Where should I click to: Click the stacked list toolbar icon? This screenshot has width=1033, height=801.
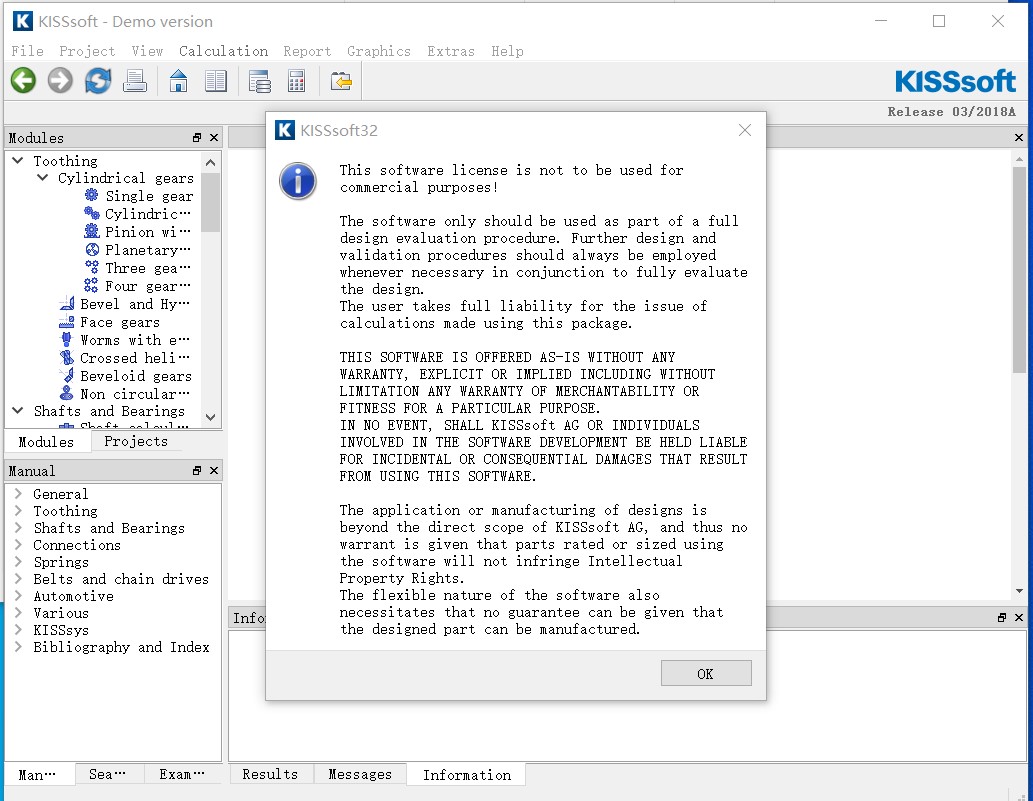click(260, 81)
